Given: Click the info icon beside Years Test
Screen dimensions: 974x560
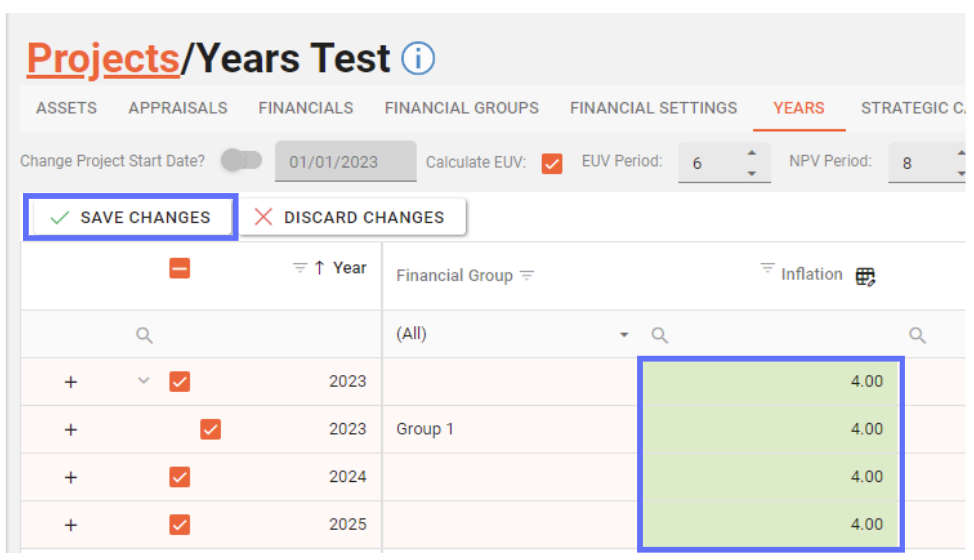Looking at the screenshot, I should pyautogui.click(x=418, y=59).
